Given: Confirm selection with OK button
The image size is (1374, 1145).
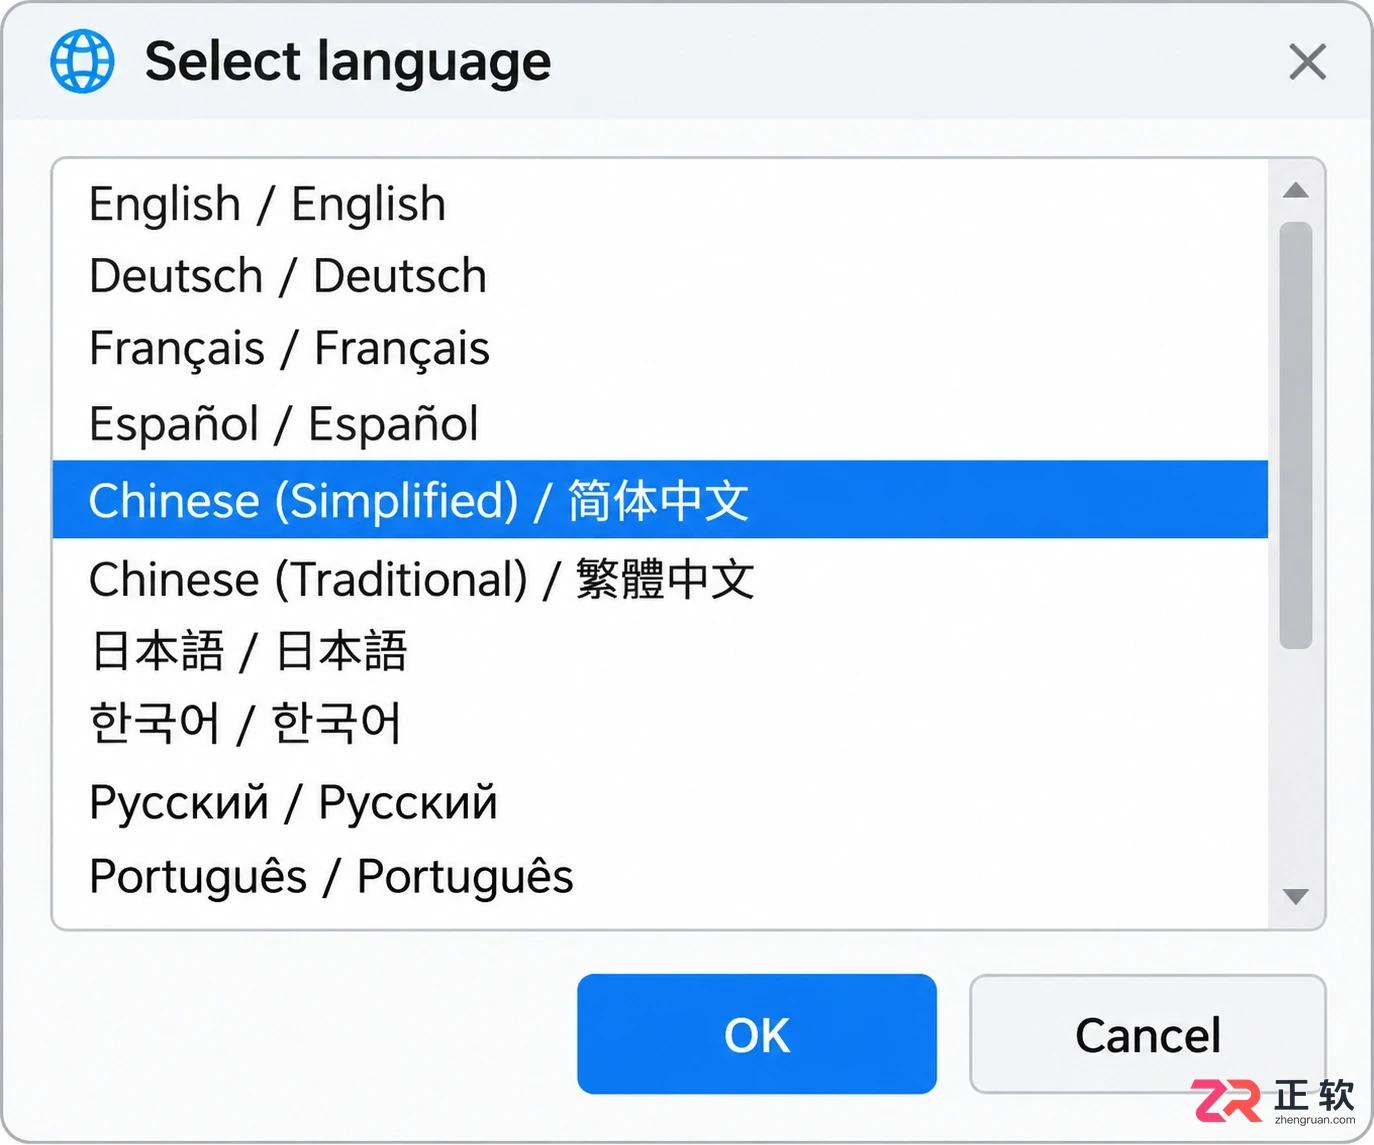Looking at the screenshot, I should [x=757, y=1034].
